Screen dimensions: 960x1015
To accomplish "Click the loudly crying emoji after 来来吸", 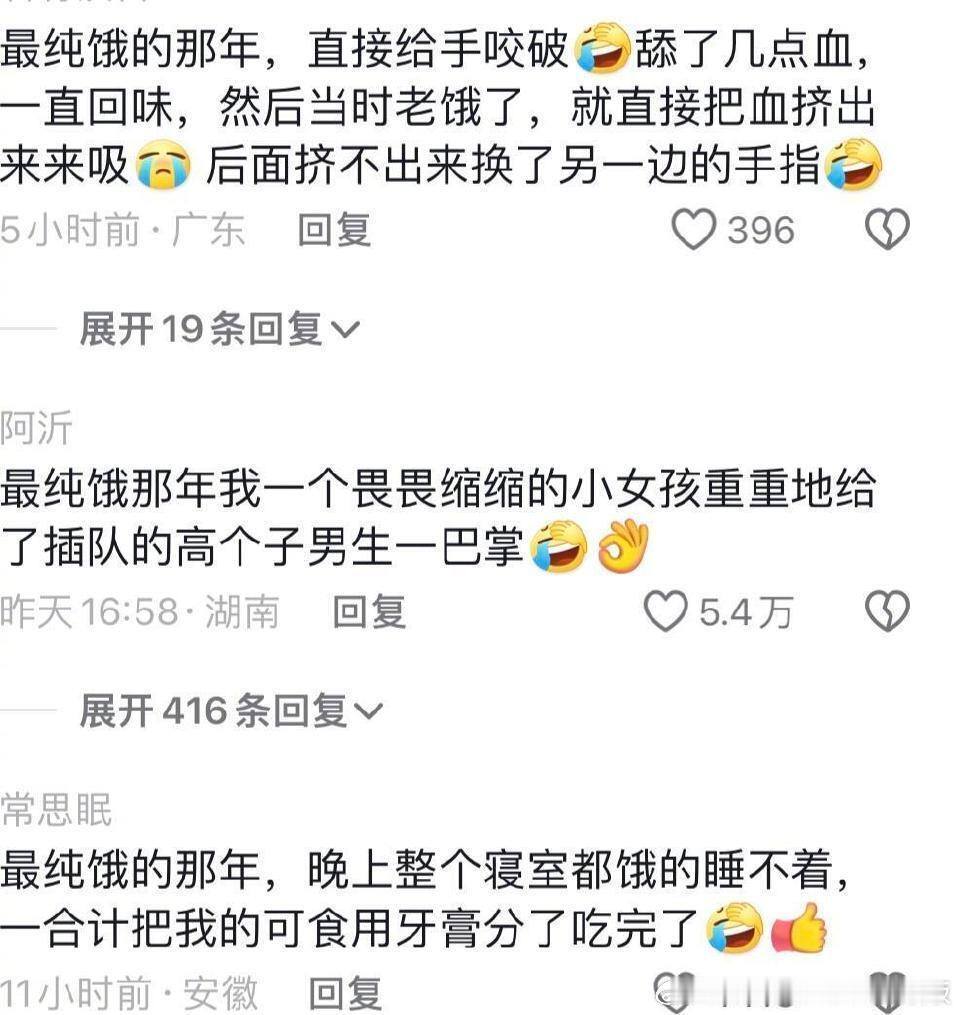I will coord(163,166).
